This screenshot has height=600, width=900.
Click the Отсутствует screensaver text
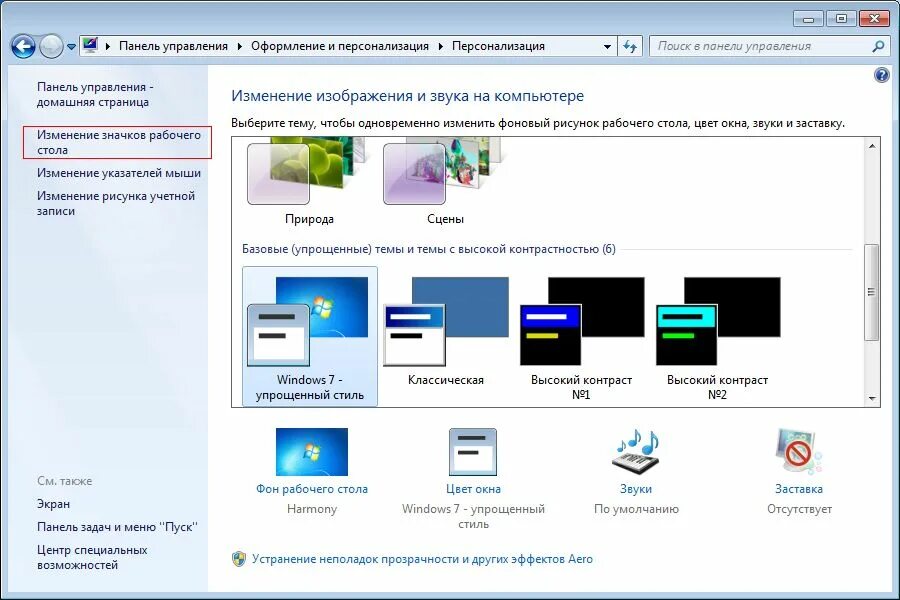coord(799,509)
